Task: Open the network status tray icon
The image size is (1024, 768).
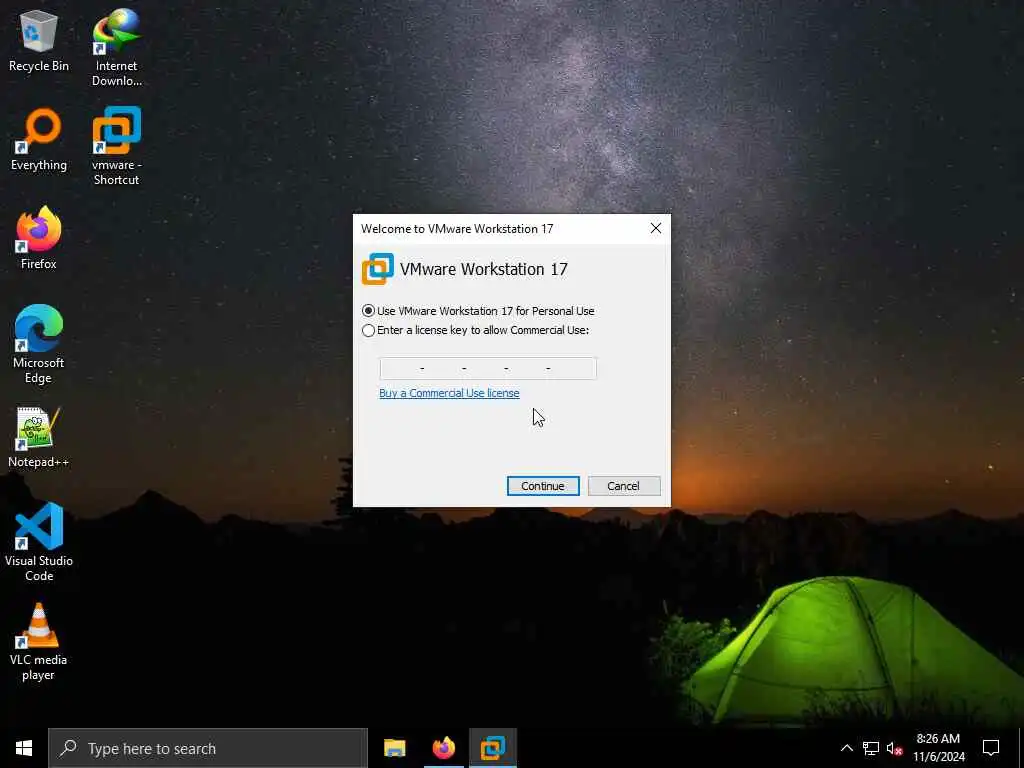Action: (x=871, y=748)
